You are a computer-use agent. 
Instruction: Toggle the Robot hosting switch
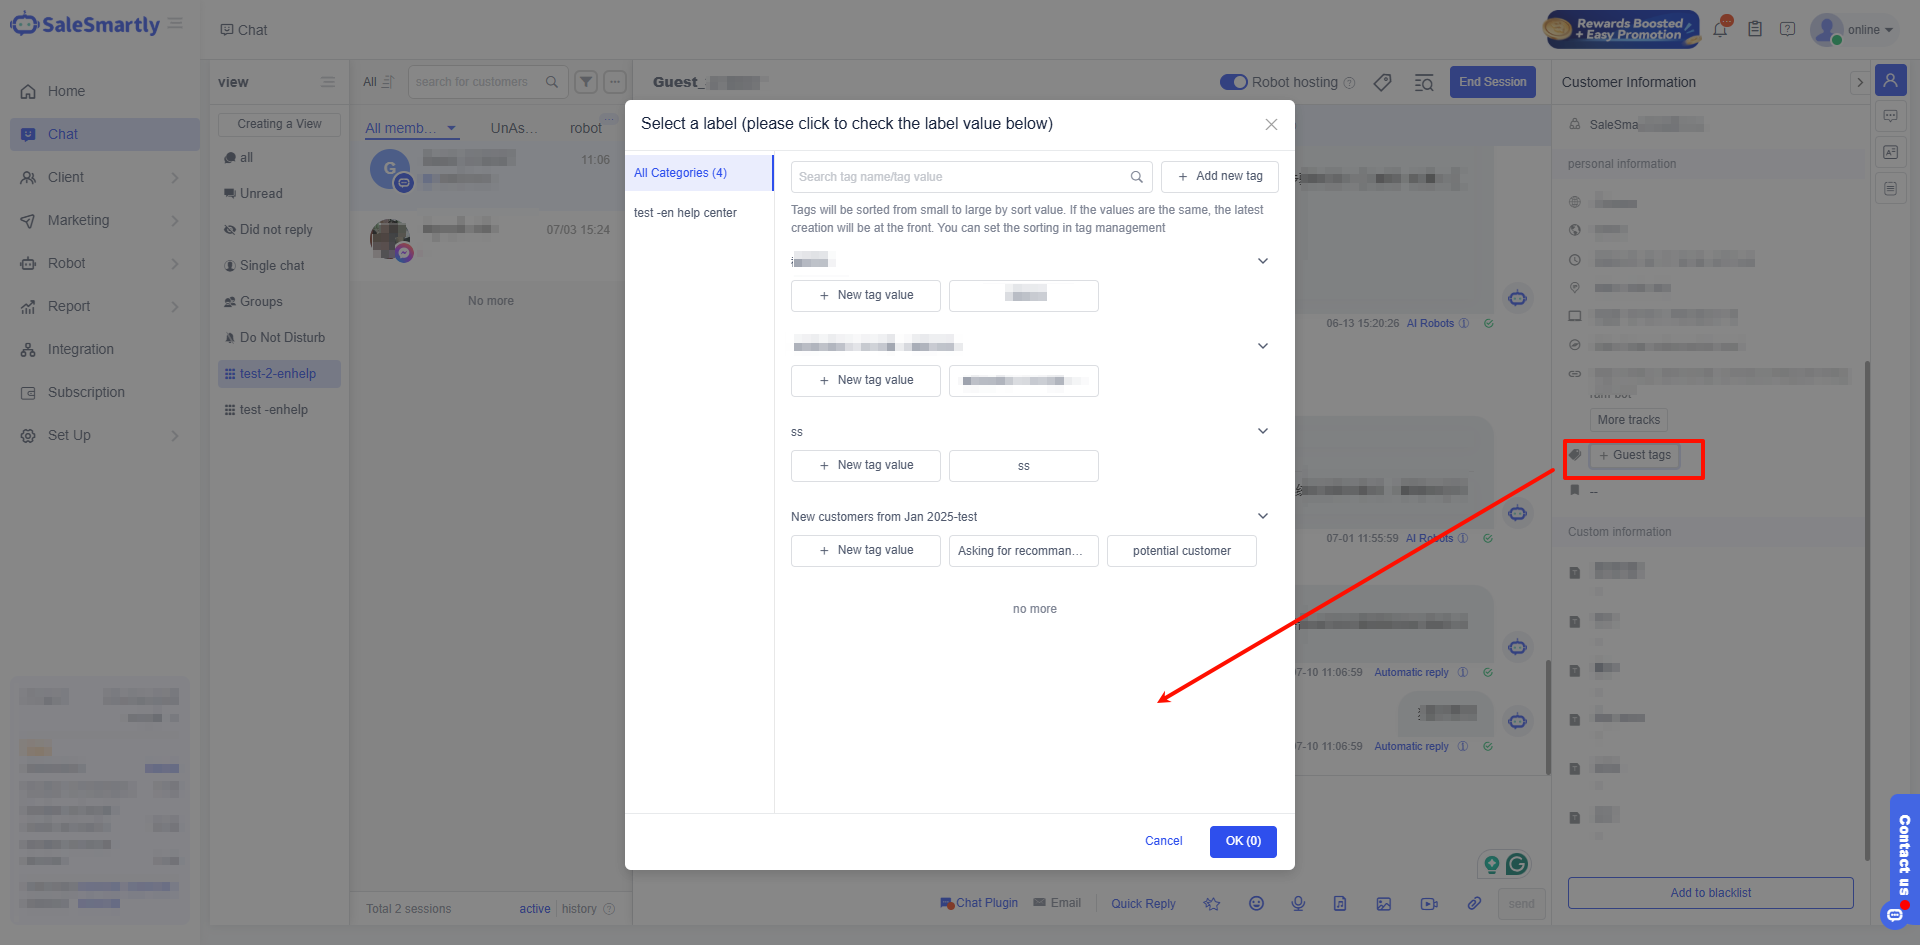tap(1233, 82)
